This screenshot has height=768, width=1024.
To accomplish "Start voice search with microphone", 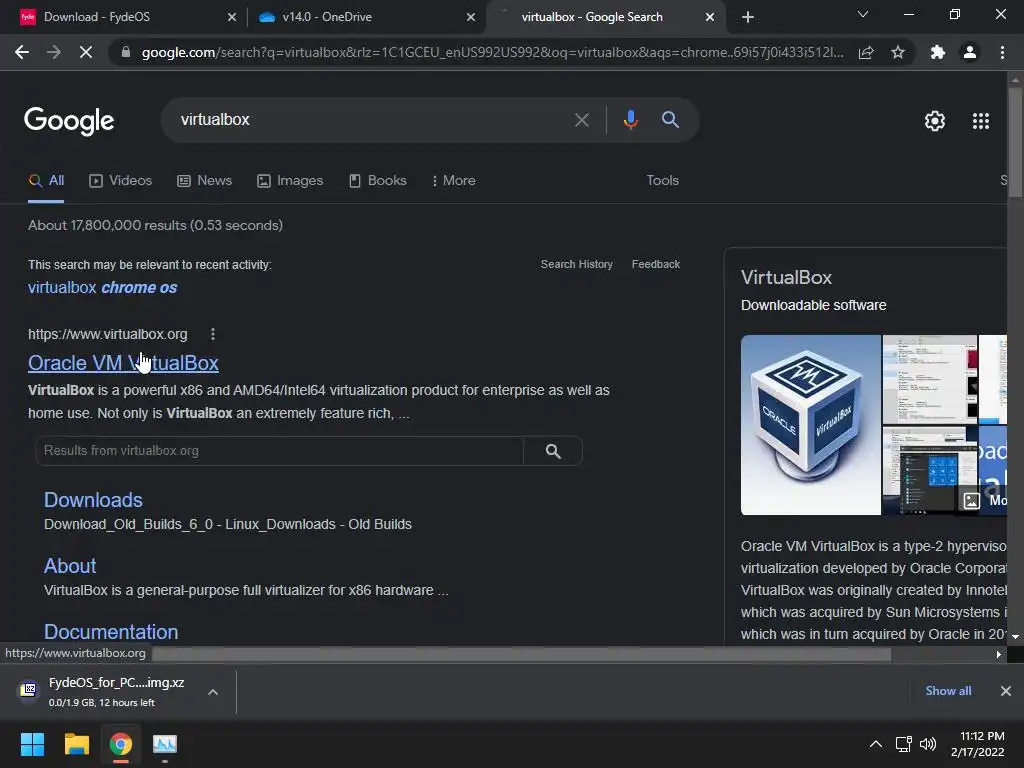I will [x=630, y=120].
